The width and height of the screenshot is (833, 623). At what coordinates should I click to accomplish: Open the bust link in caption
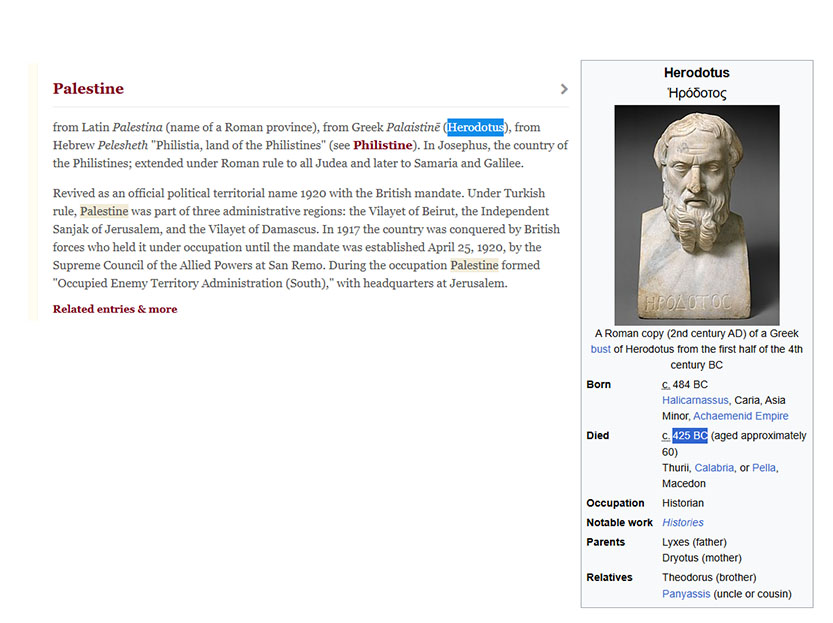[x=600, y=349]
